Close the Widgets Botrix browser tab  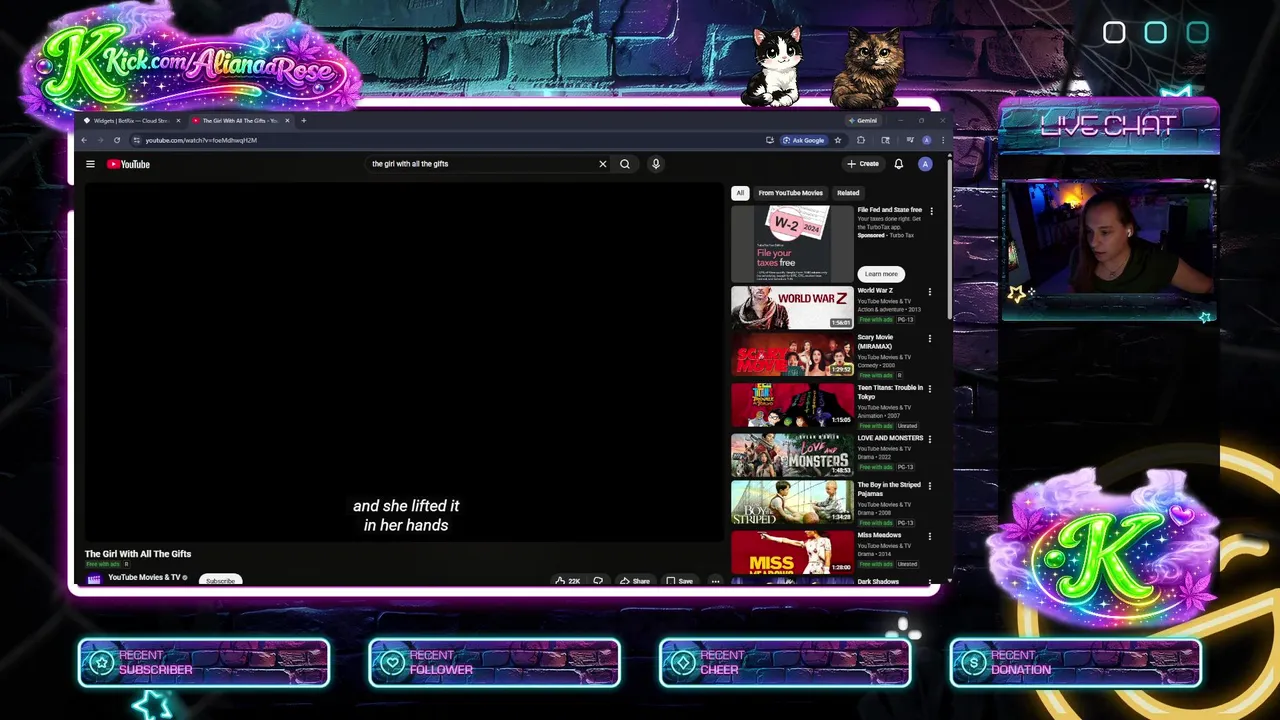point(178,120)
